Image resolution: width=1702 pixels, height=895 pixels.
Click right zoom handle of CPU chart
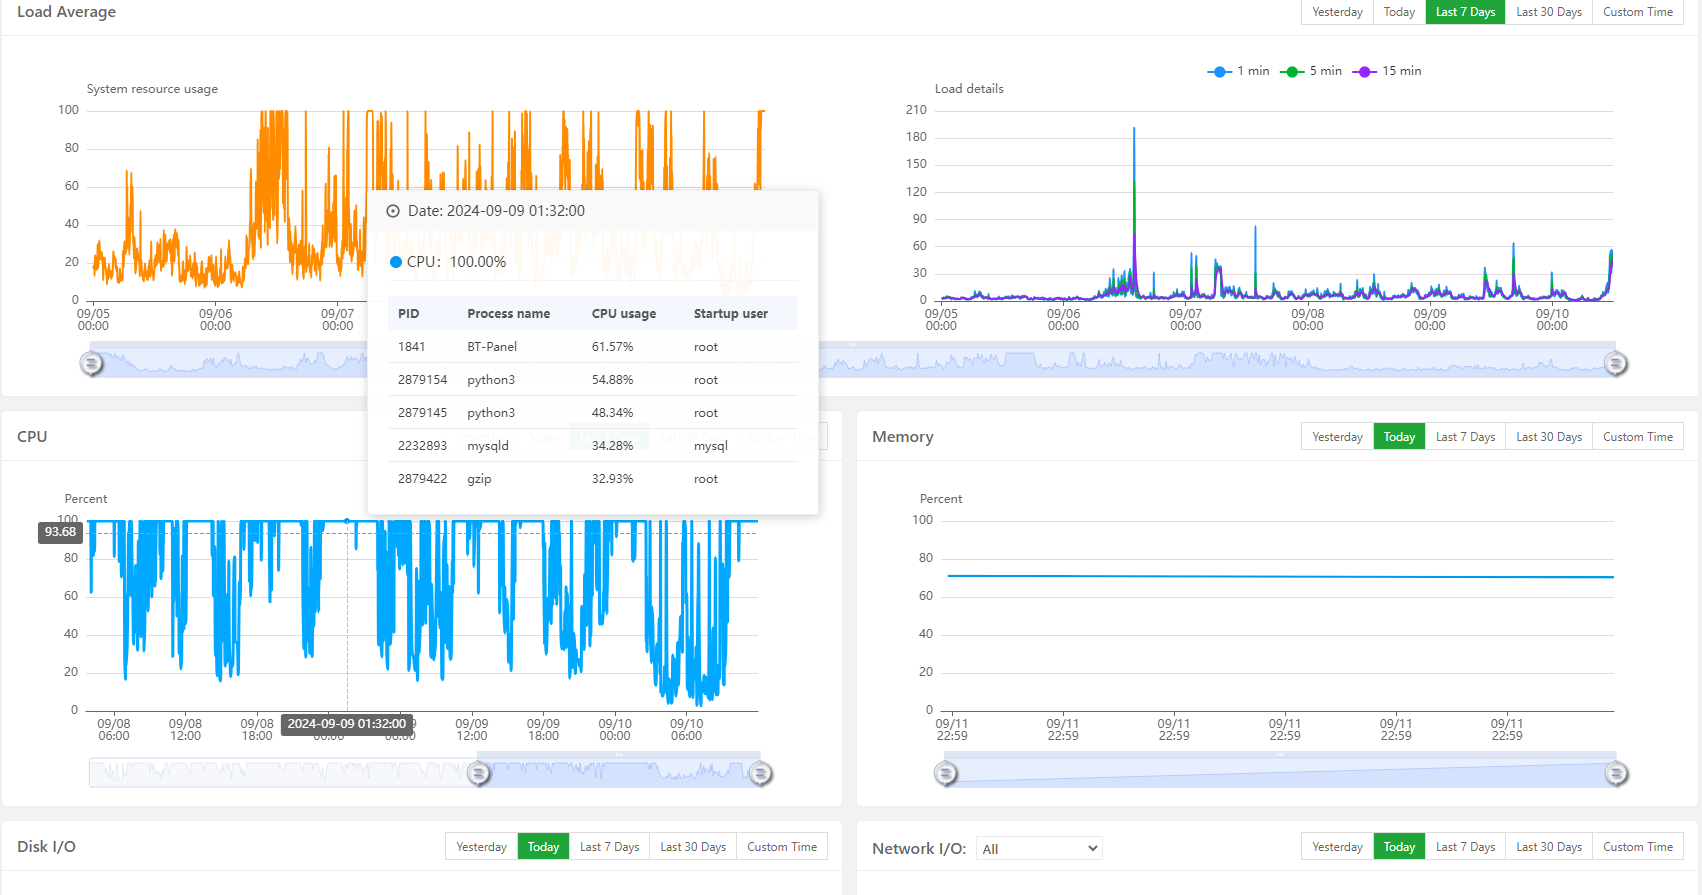[x=760, y=773]
